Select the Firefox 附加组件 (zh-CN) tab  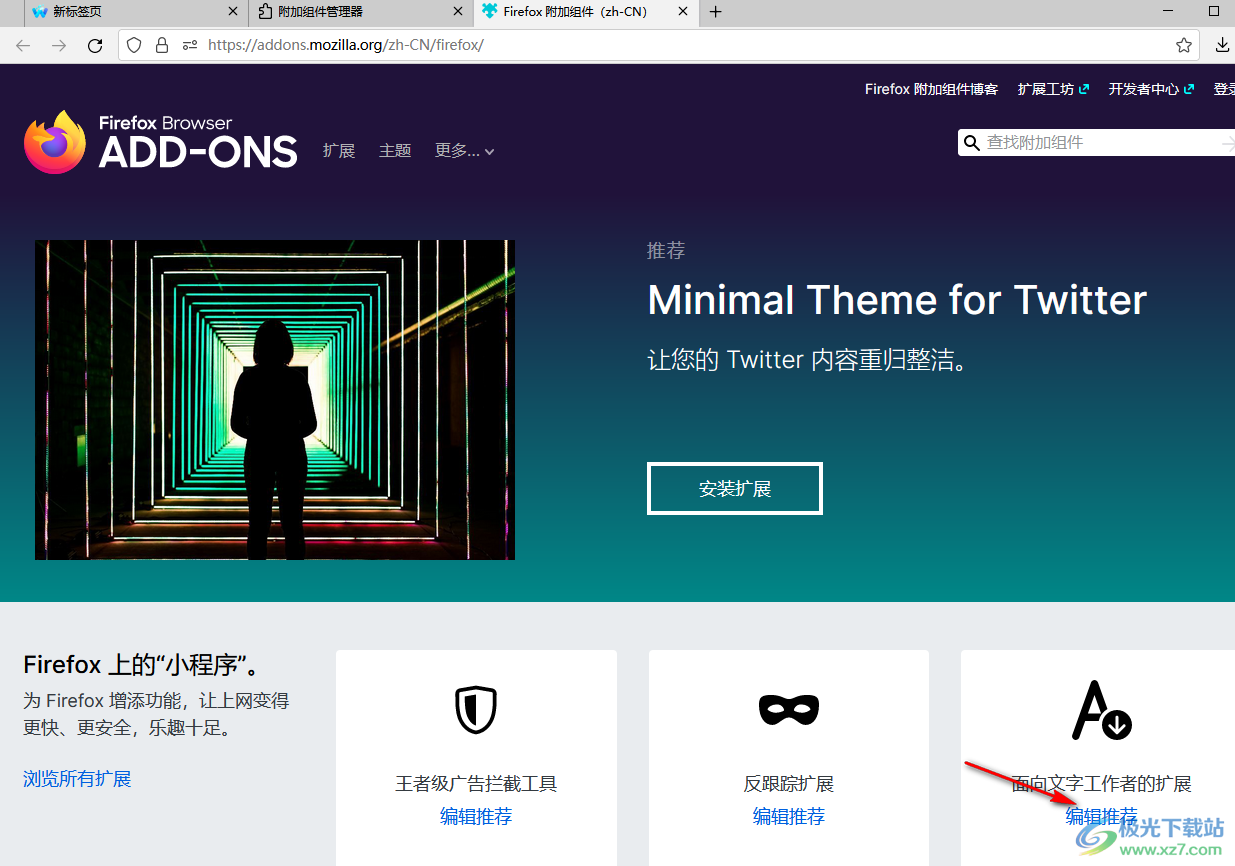click(586, 12)
